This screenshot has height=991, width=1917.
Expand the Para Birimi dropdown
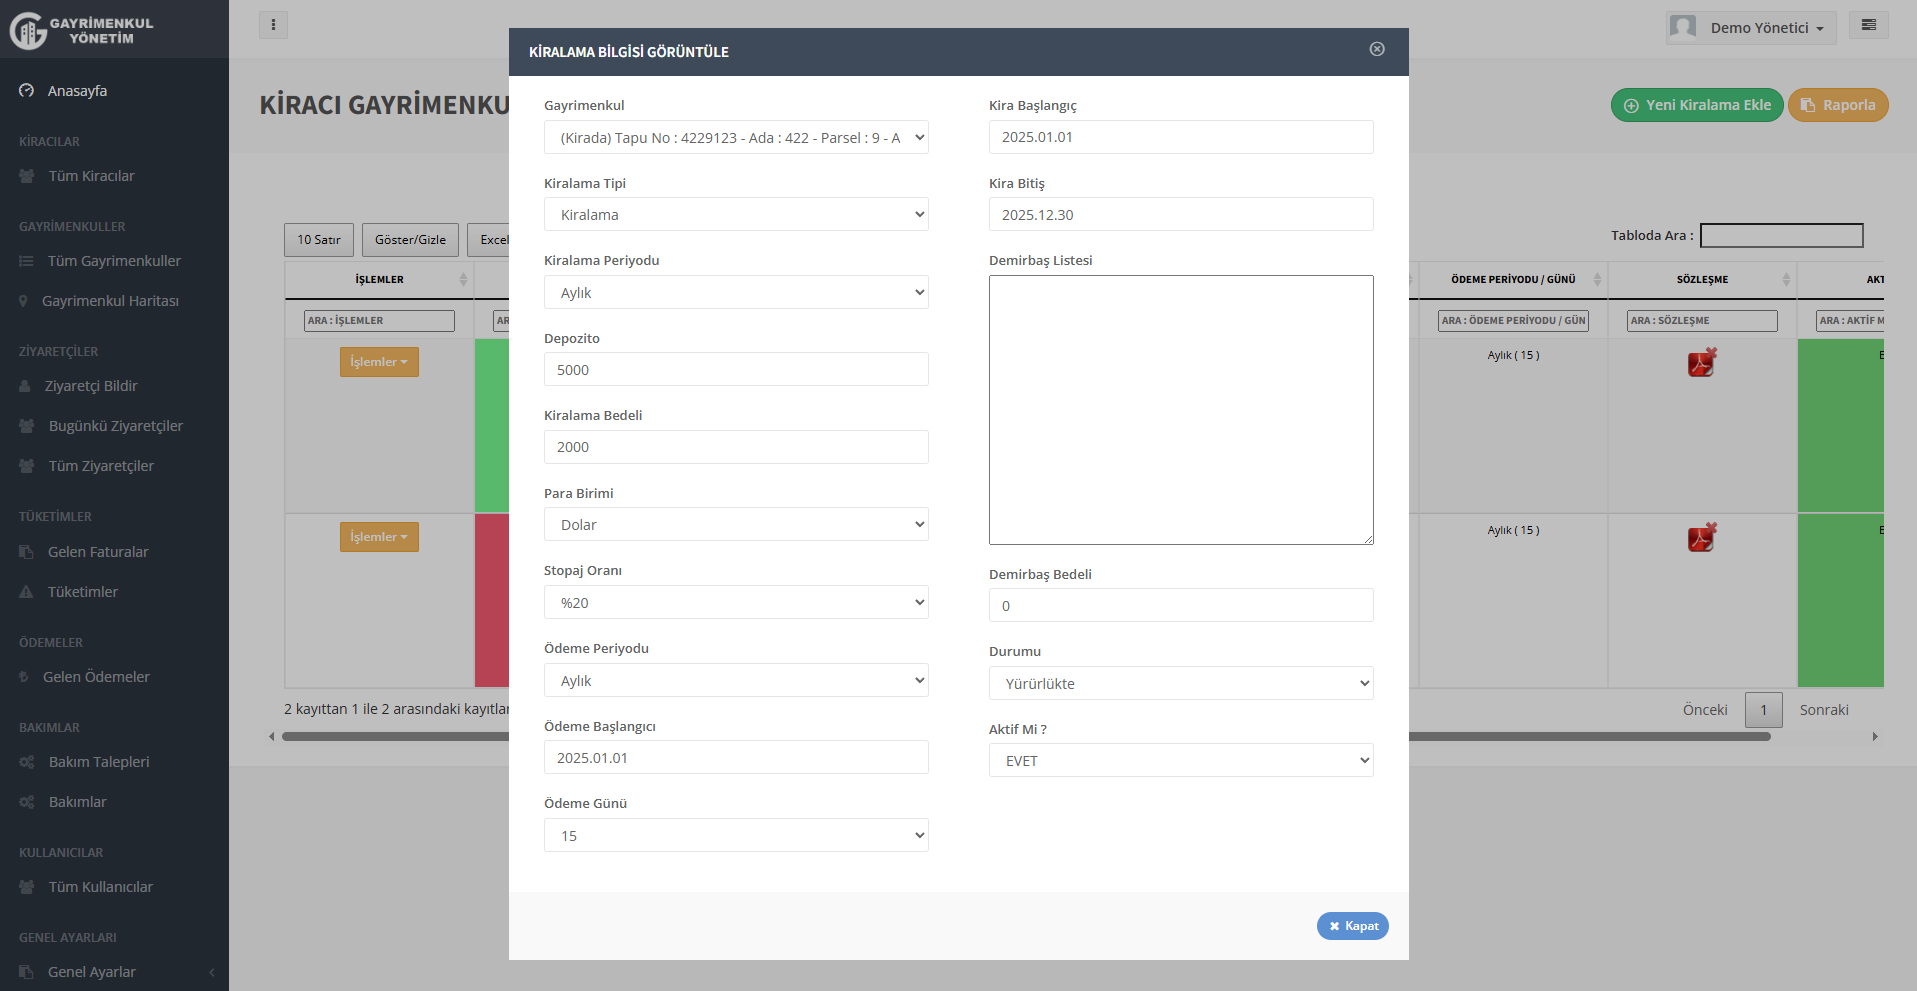(736, 525)
